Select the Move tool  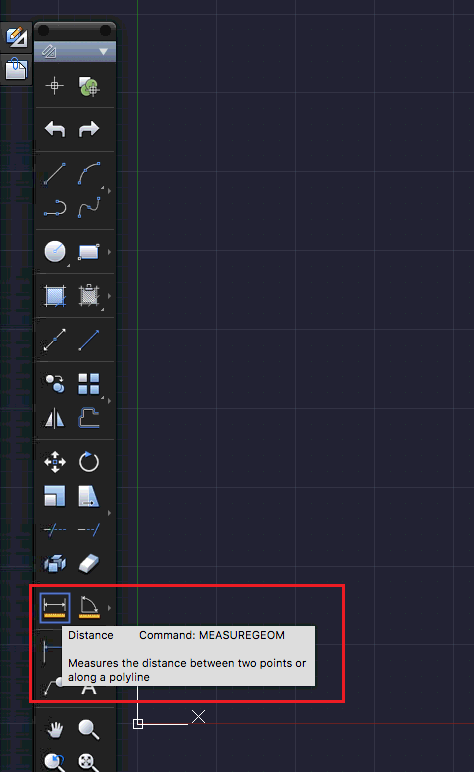pos(55,462)
